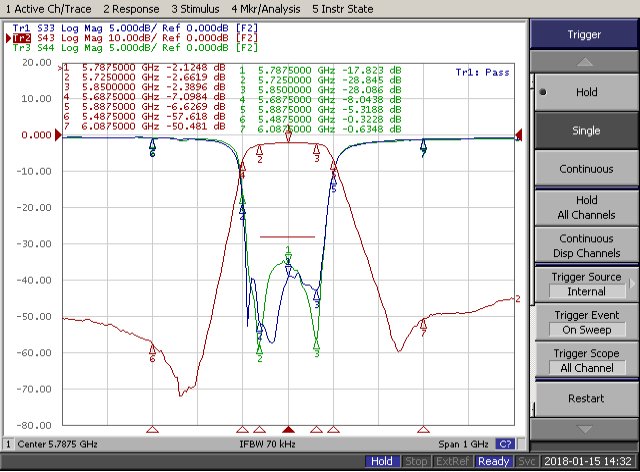The height and width of the screenshot is (472, 640).
Task: Click the date and time display
Action: tap(588, 461)
